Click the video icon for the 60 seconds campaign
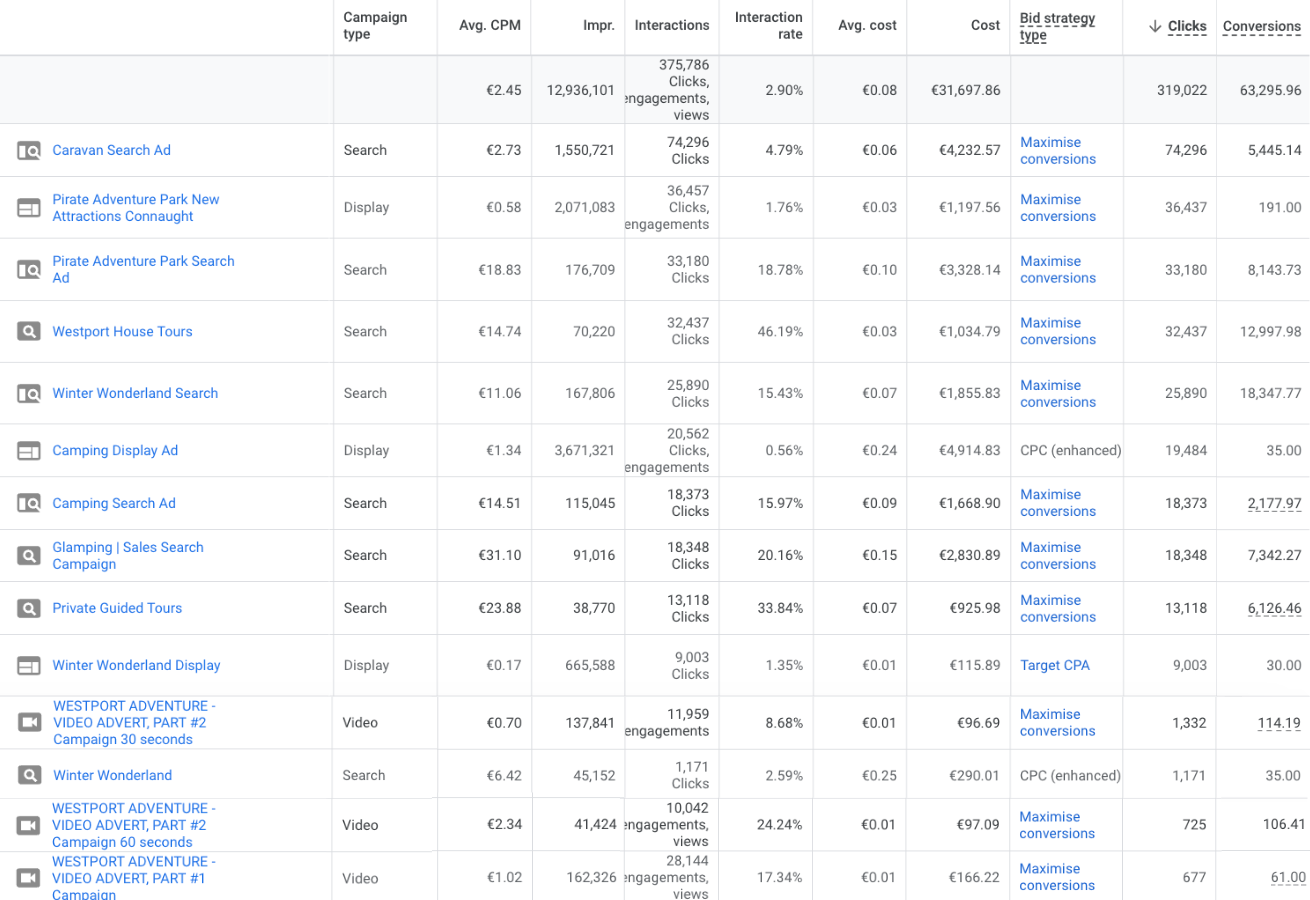1310x900 pixels. pyautogui.click(x=28, y=825)
